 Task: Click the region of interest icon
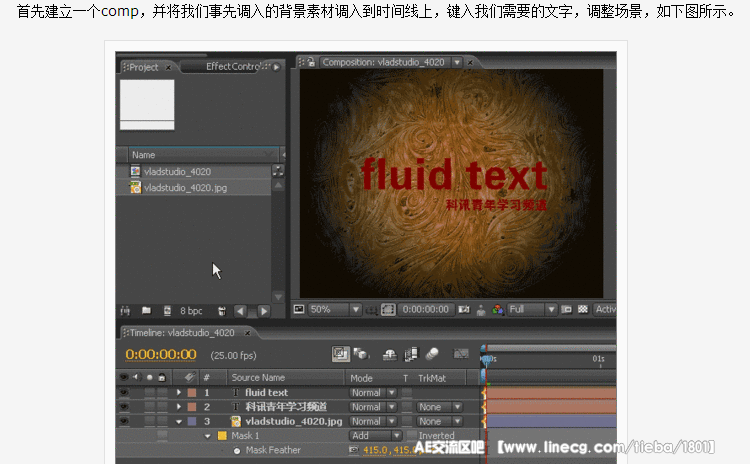coord(566,309)
